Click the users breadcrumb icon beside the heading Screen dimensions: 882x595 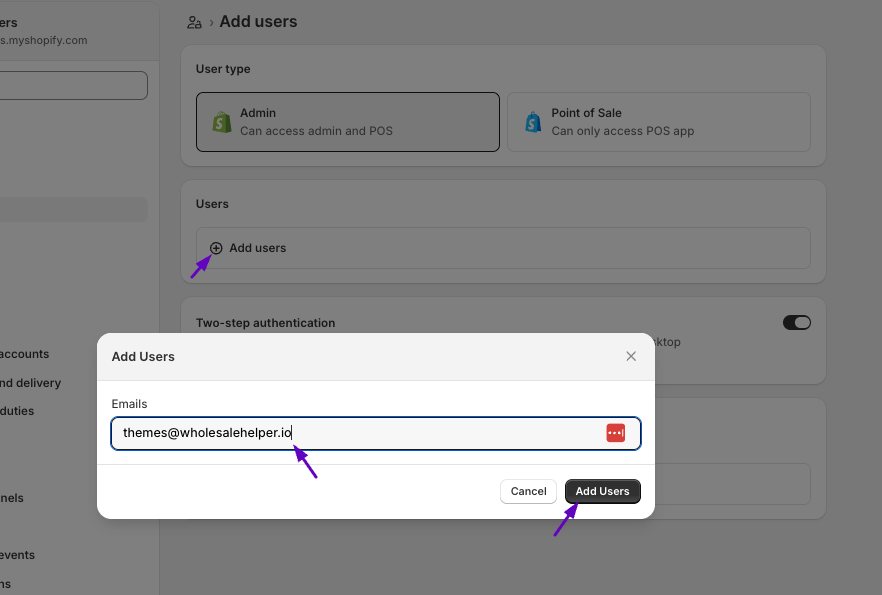(x=194, y=22)
